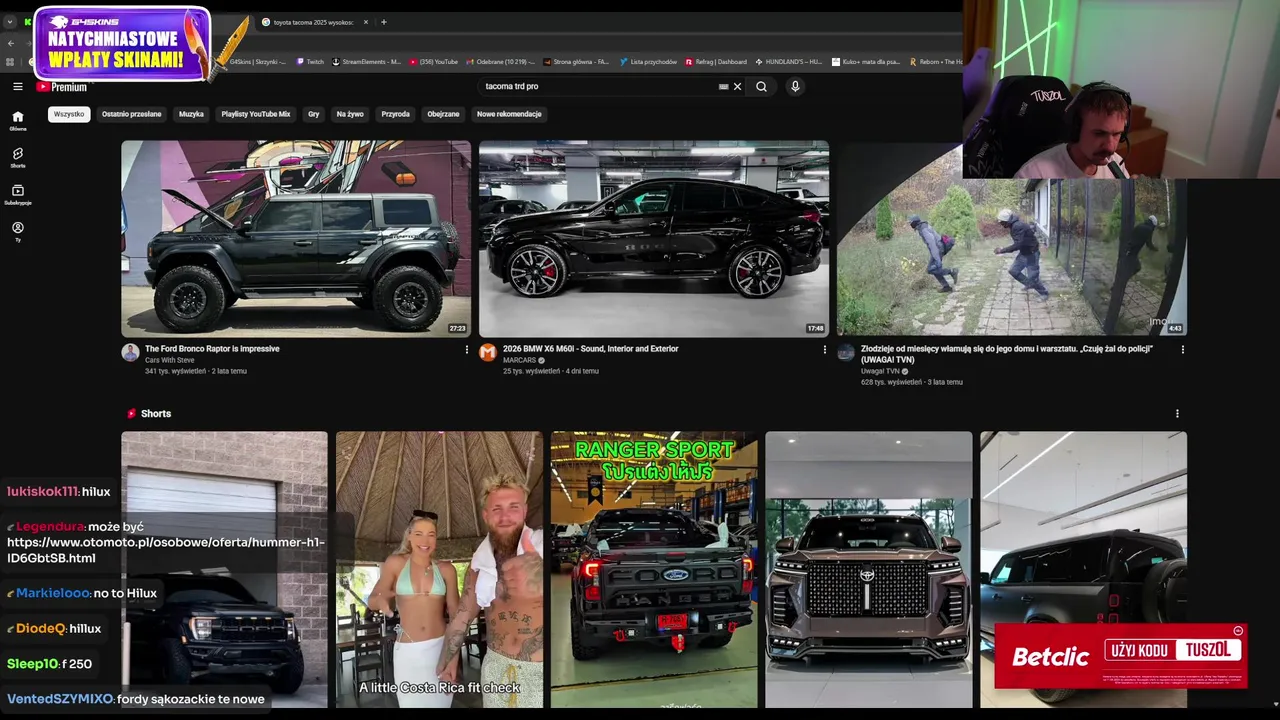Select the Na żywo filter chip
Image resolution: width=1280 pixels, height=720 pixels.
tap(350, 114)
